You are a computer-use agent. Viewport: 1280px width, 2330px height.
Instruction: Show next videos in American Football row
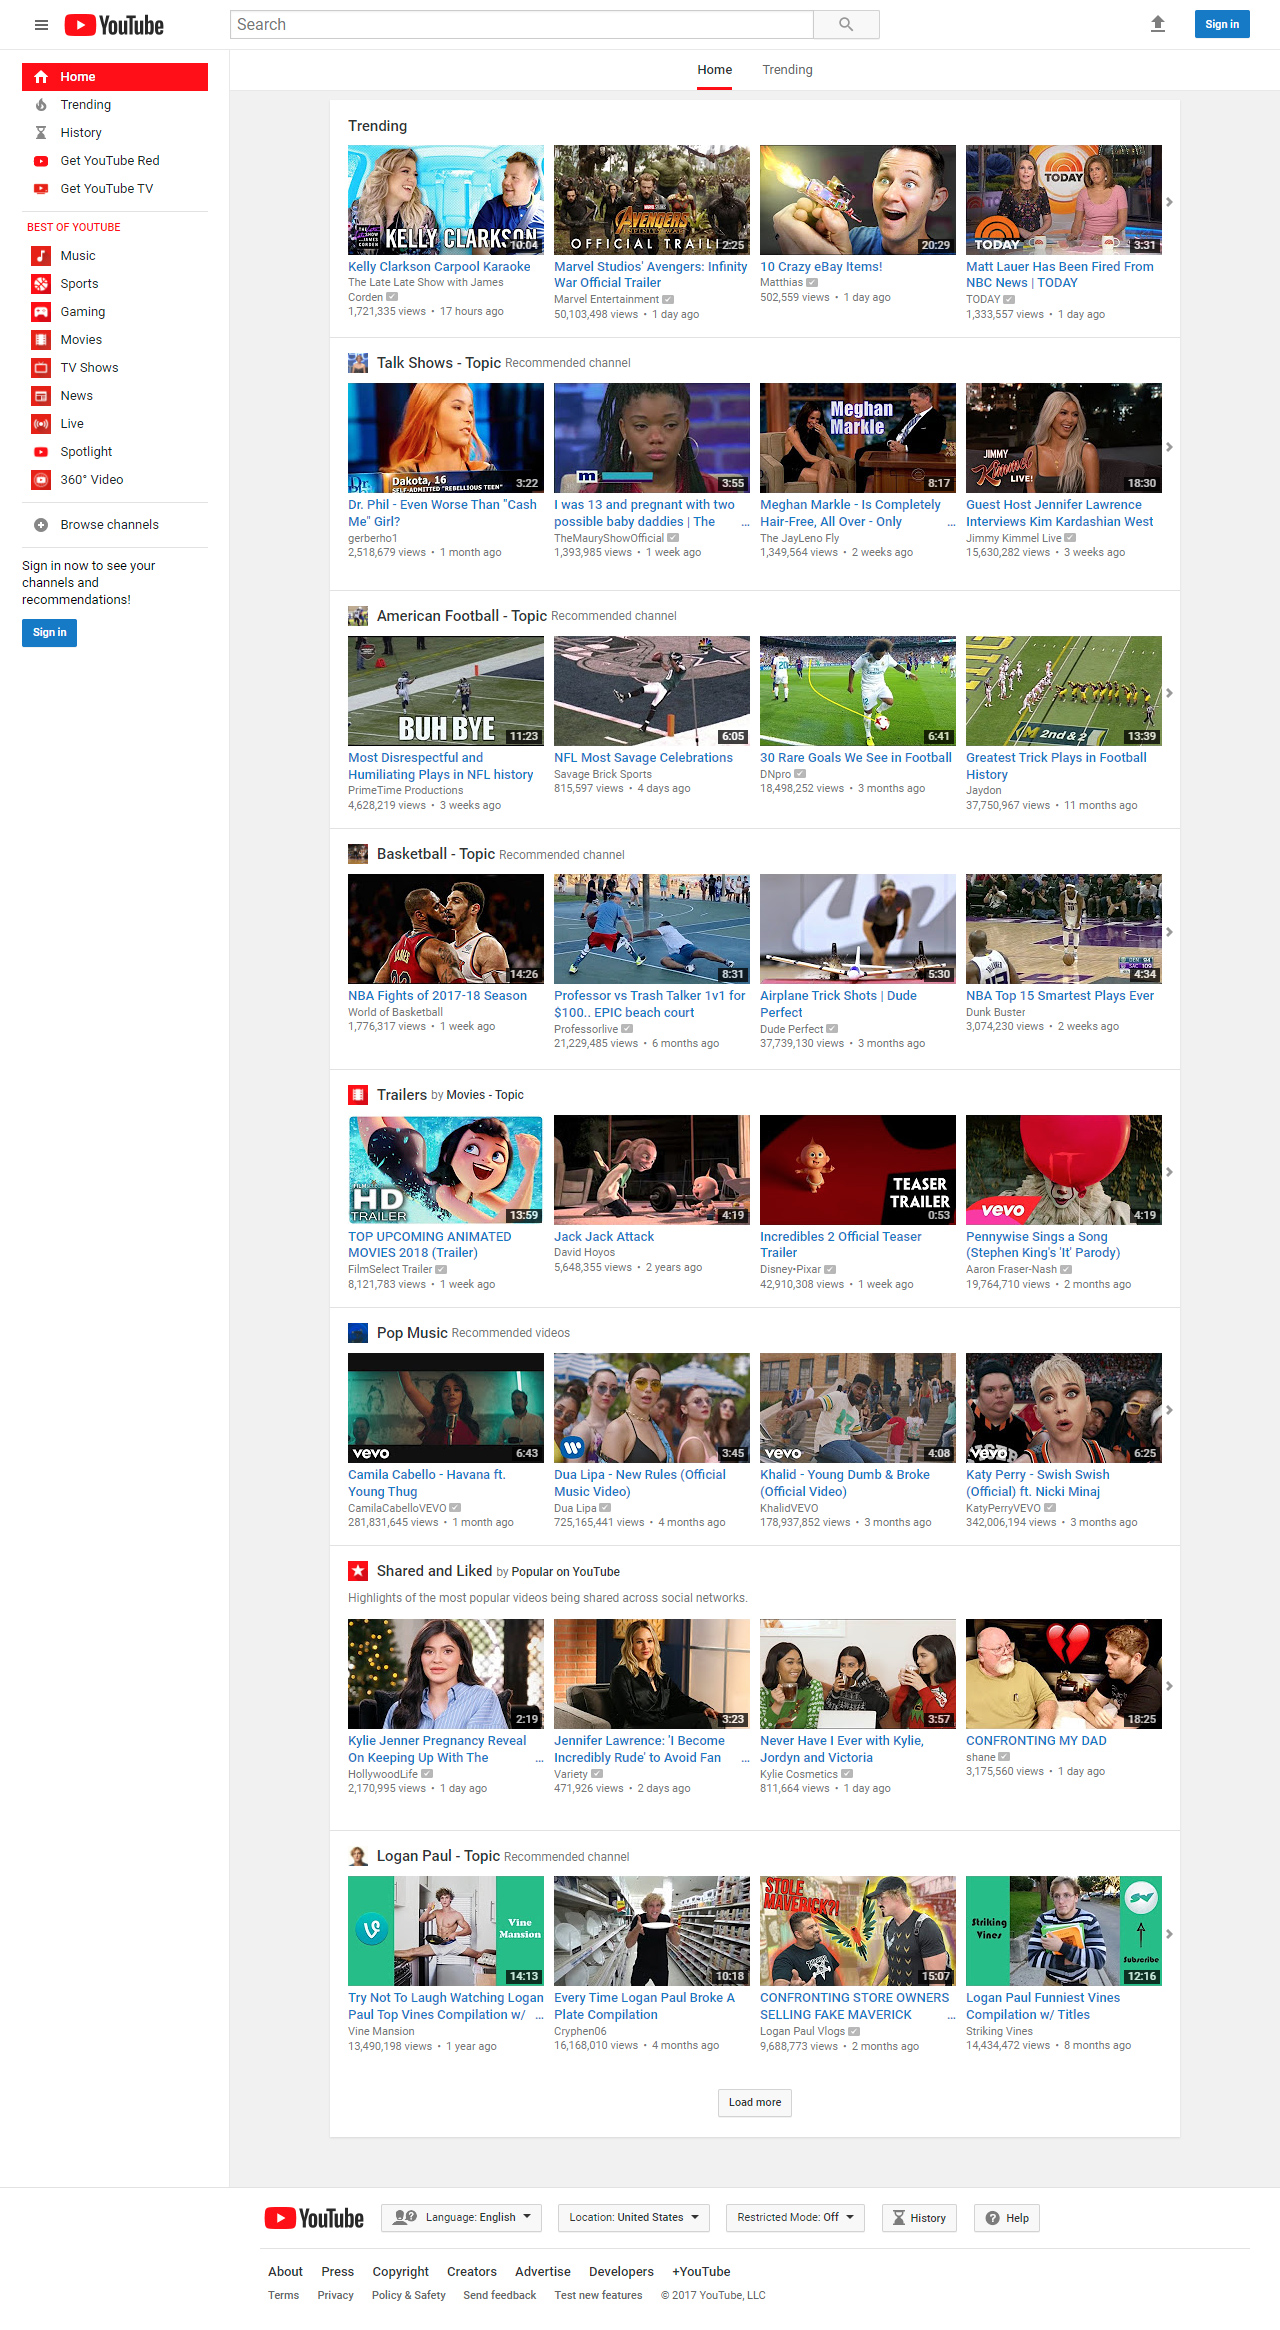1169,693
